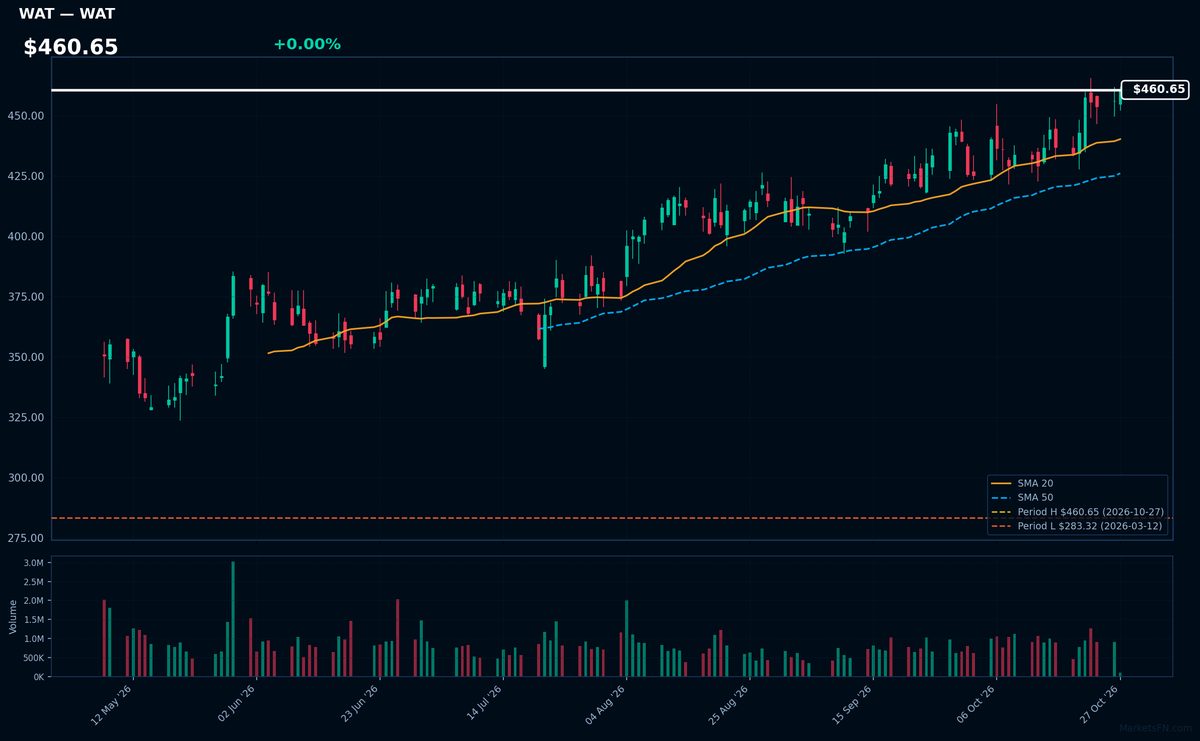Click the 500K volume axis label
This screenshot has width=1200, height=741.
click(32, 658)
